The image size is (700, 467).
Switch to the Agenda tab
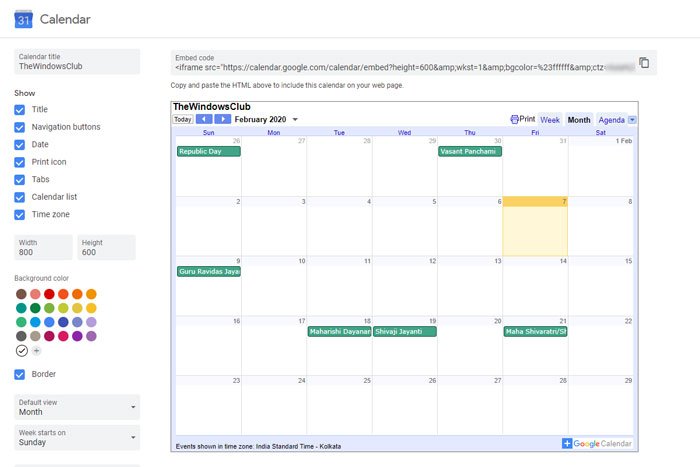pyautogui.click(x=611, y=120)
